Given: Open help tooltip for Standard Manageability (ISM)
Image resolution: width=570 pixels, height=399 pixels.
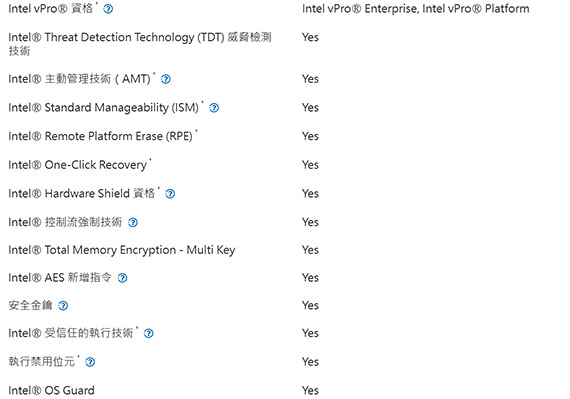Looking at the screenshot, I should coord(214,108).
